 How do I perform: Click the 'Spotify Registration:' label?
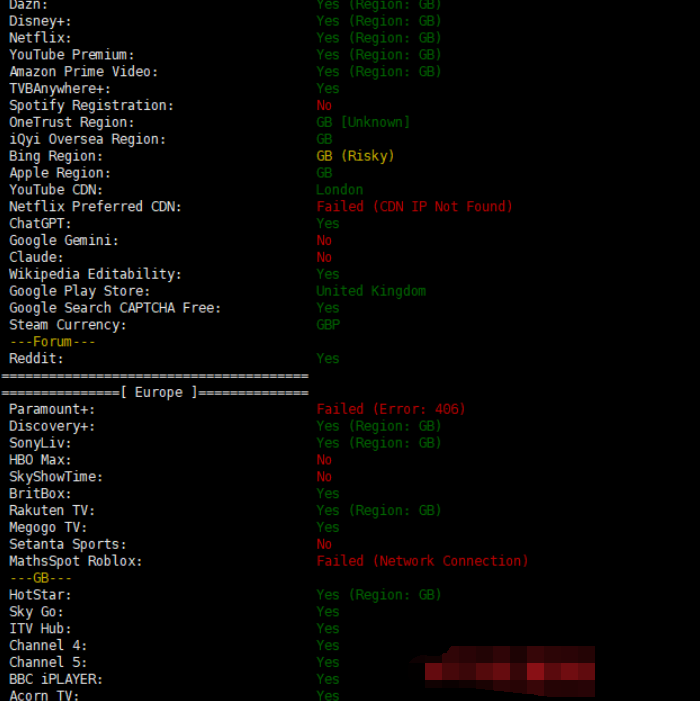[91, 105]
